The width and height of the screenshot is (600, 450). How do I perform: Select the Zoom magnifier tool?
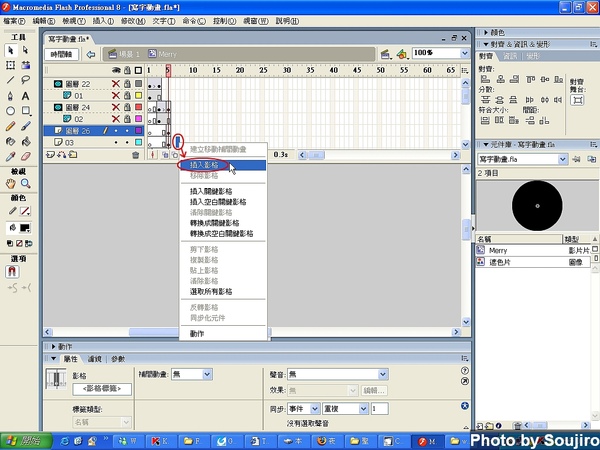[x=26, y=184]
